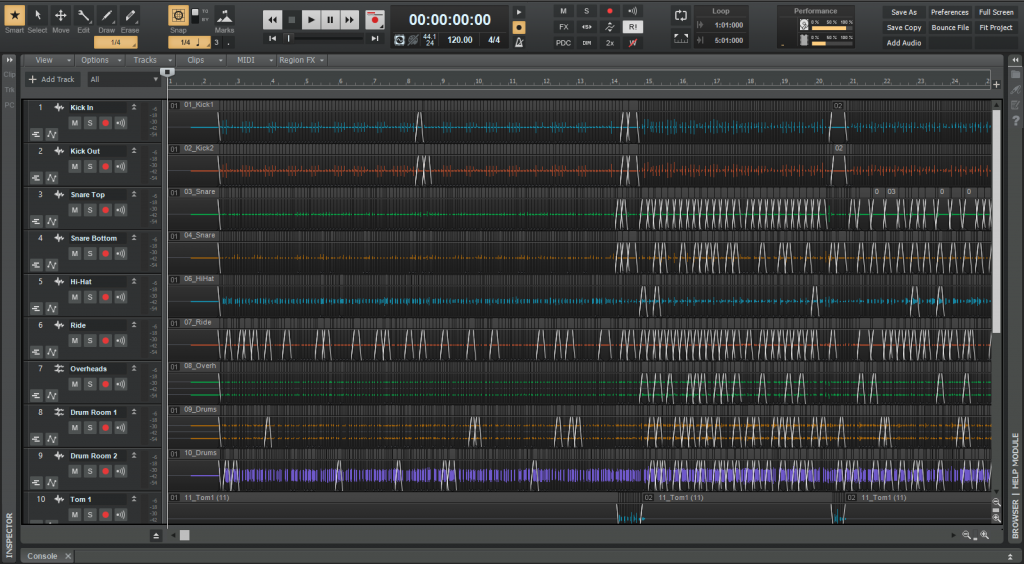Activate the Edit tool
The width and height of the screenshot is (1024, 564).
[x=84, y=16]
